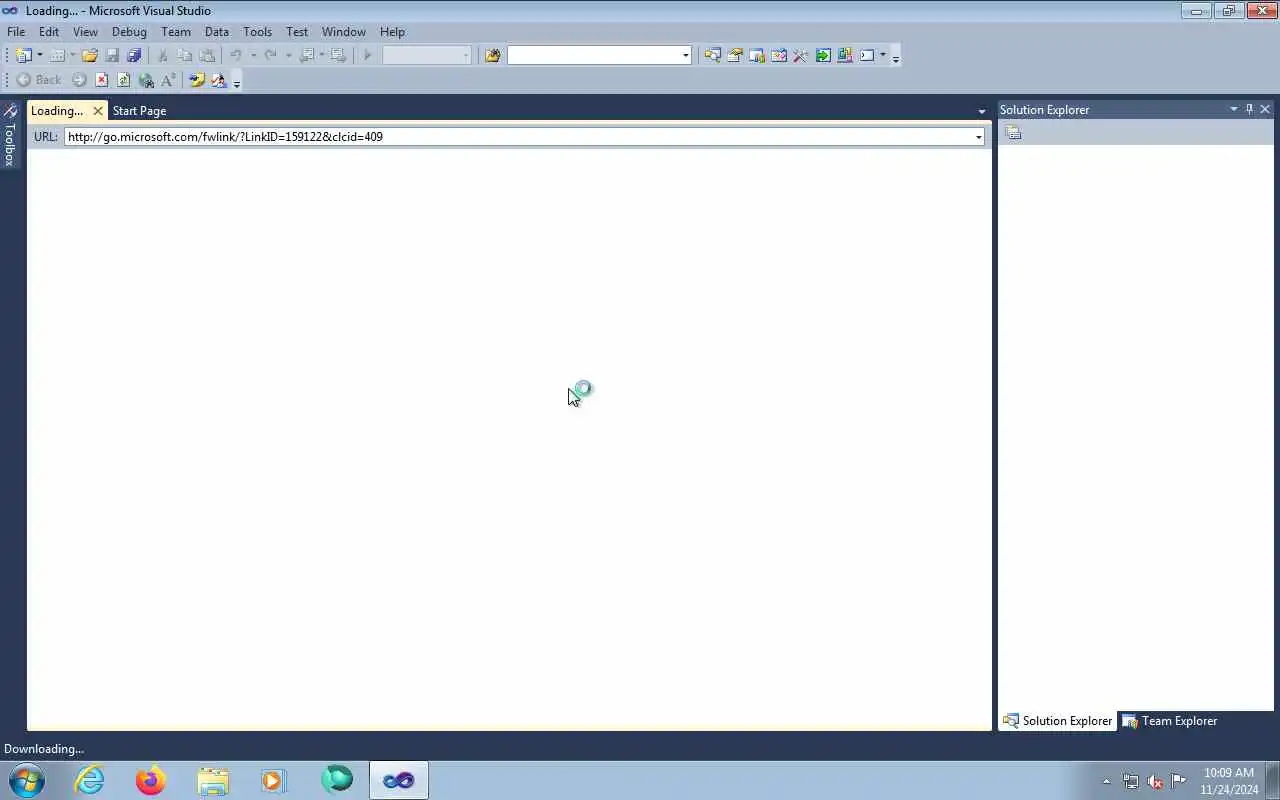1280x800 pixels.
Task: Expand the Toolbox side panel
Action: (9, 134)
